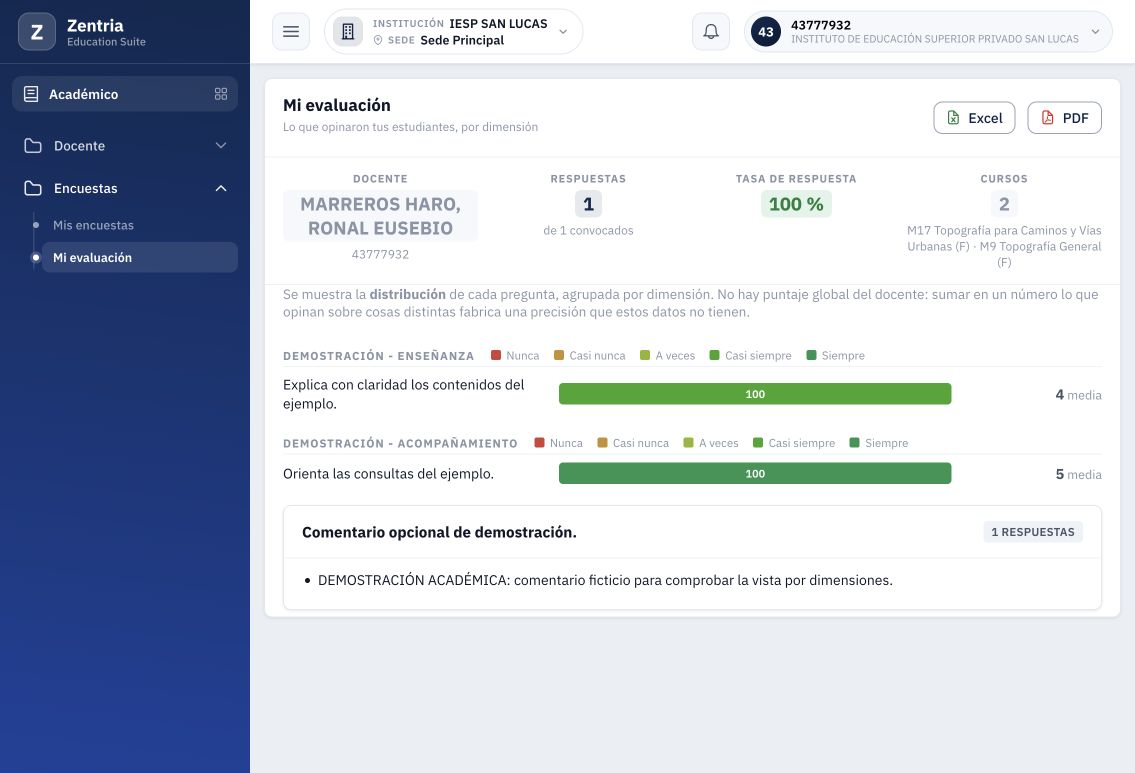Viewport: 1135px width, 773px height.
Task: Open the notifications bell
Action: (x=711, y=32)
